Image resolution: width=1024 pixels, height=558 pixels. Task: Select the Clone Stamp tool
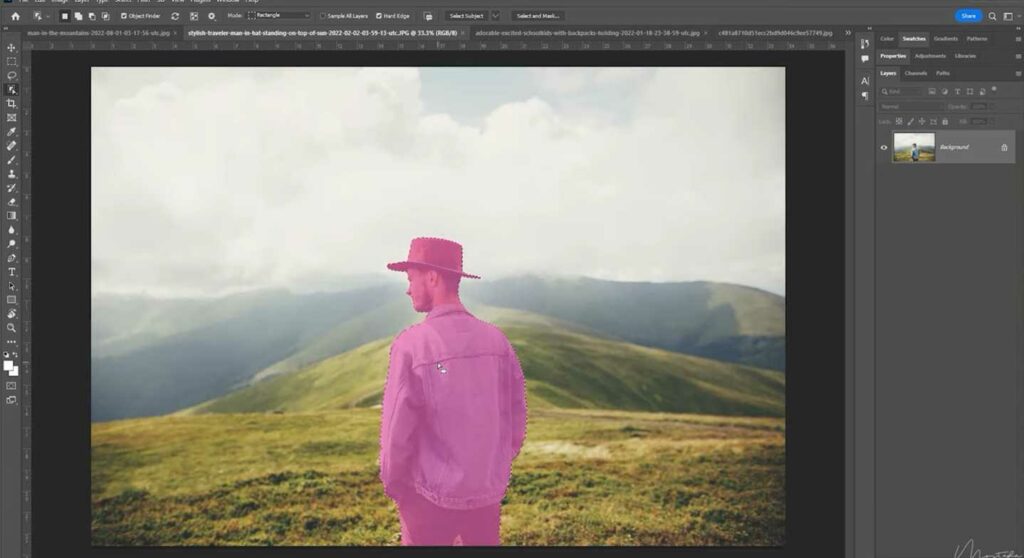point(11,174)
